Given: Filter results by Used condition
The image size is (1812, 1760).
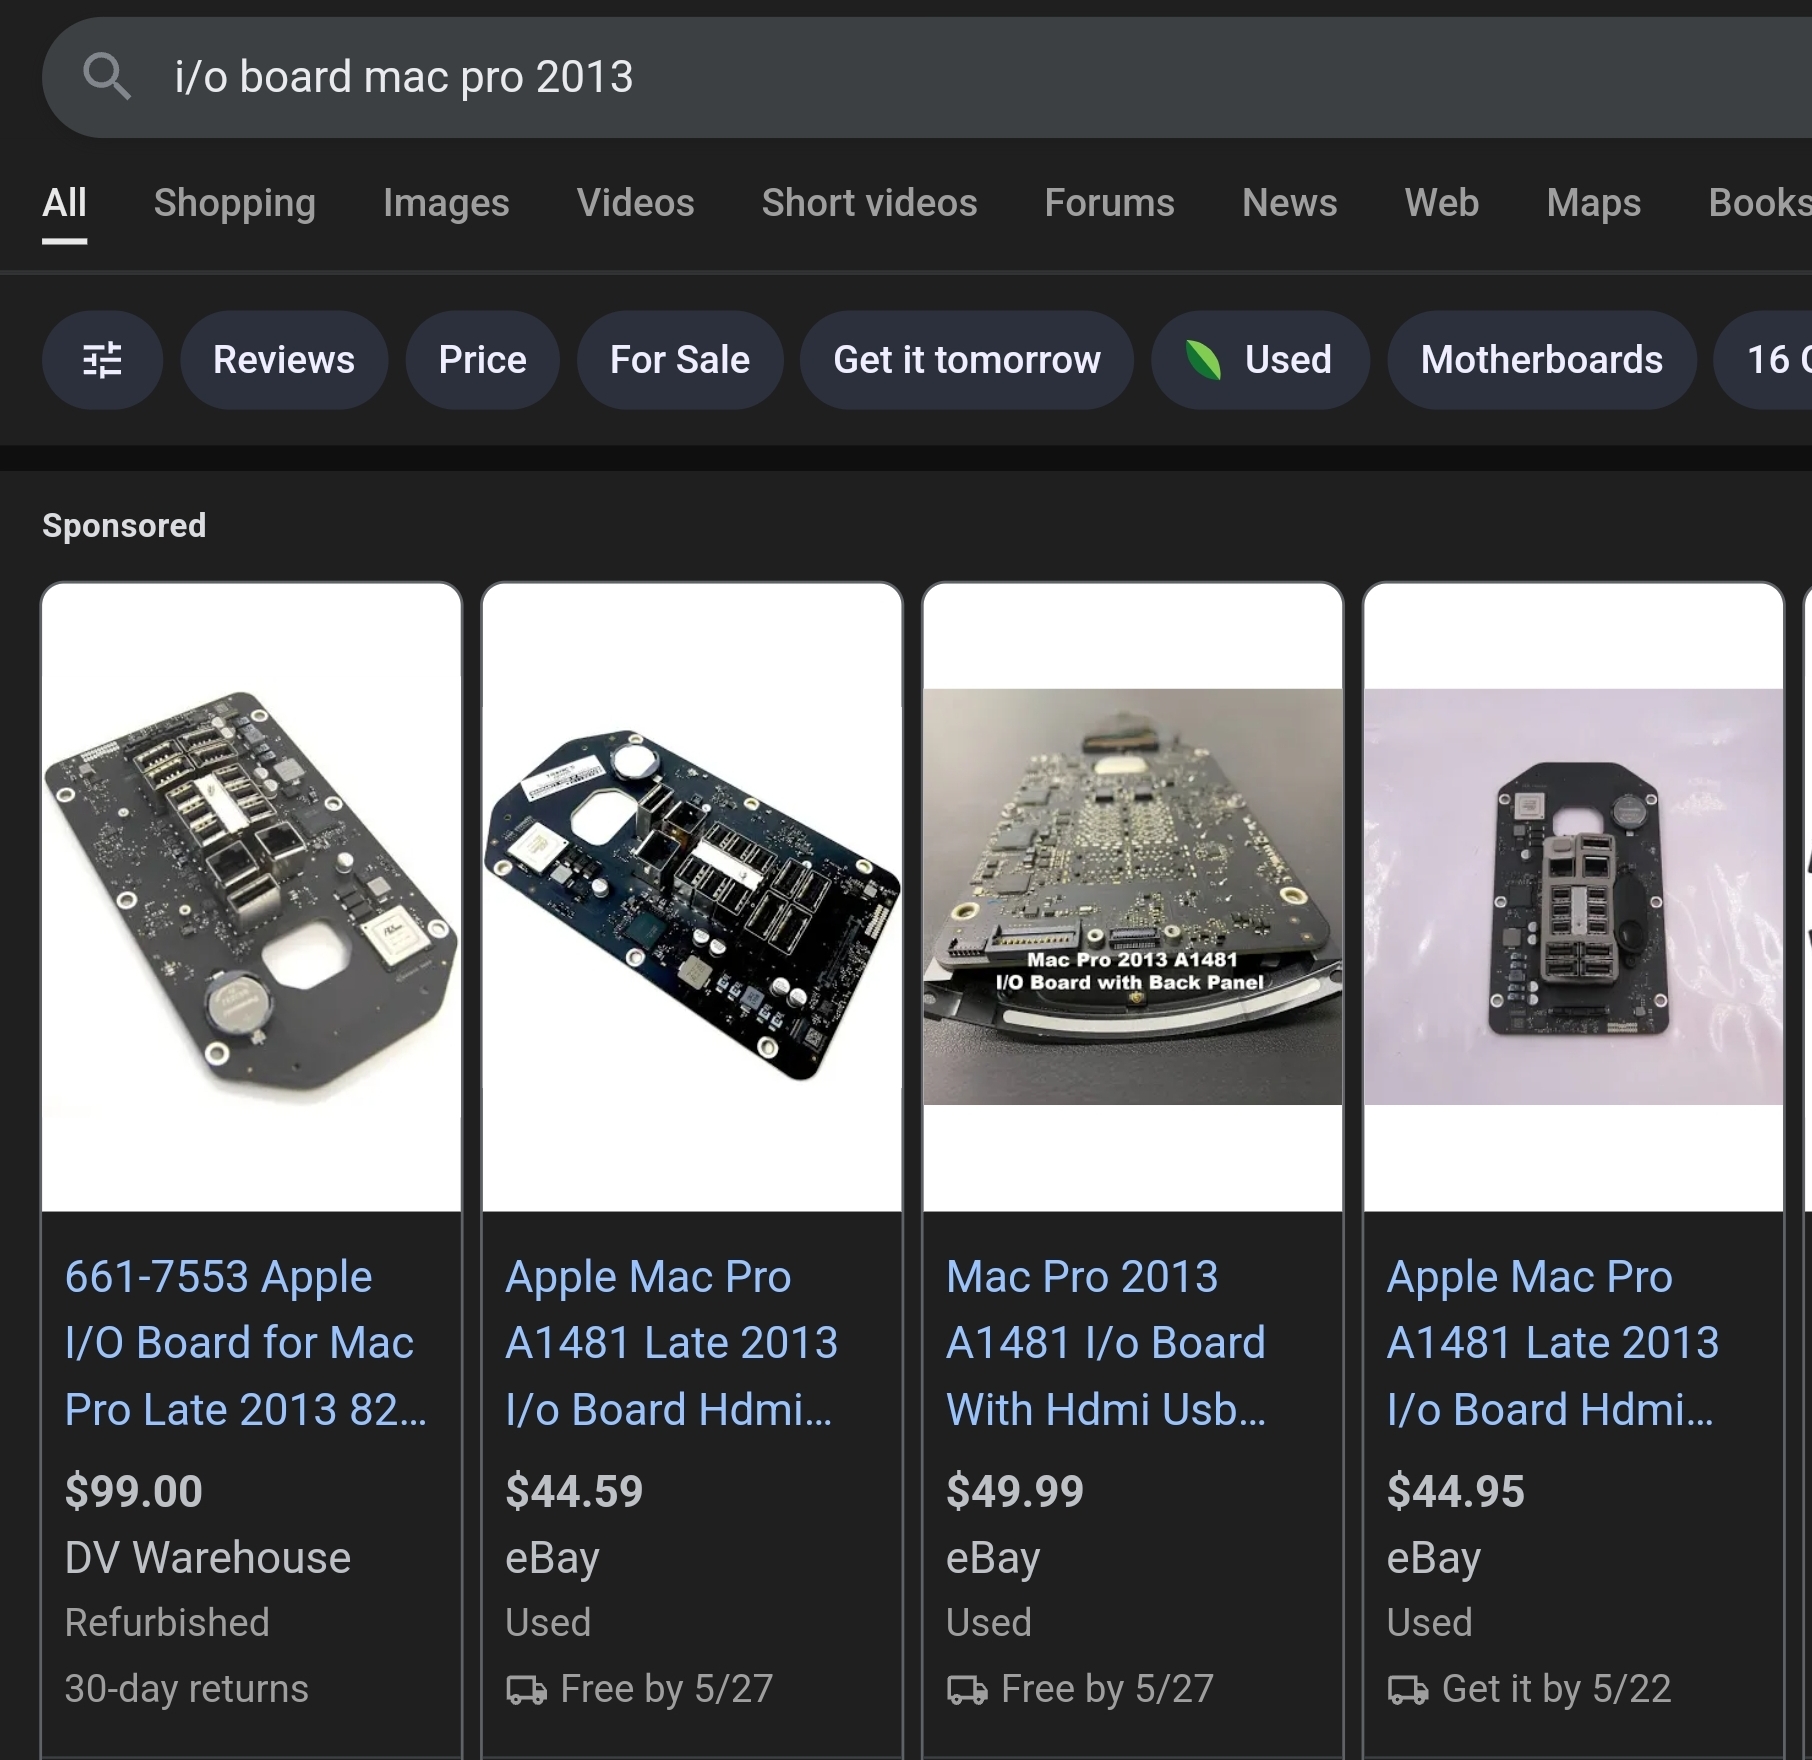Looking at the screenshot, I should click(x=1260, y=360).
